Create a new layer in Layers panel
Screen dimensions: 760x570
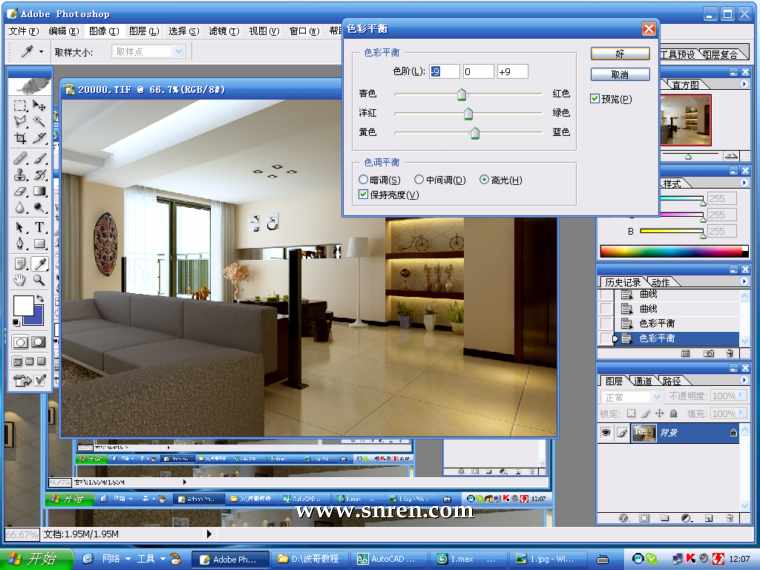click(709, 518)
